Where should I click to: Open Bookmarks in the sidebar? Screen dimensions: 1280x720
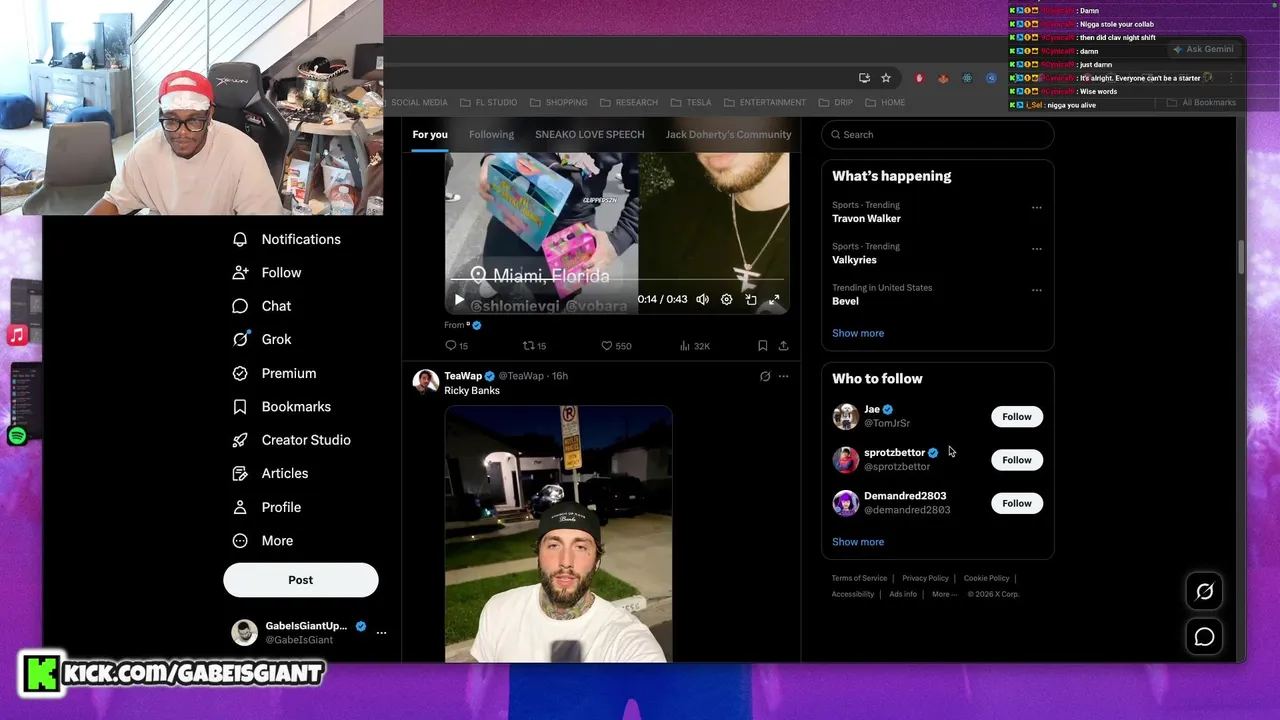coord(281,406)
